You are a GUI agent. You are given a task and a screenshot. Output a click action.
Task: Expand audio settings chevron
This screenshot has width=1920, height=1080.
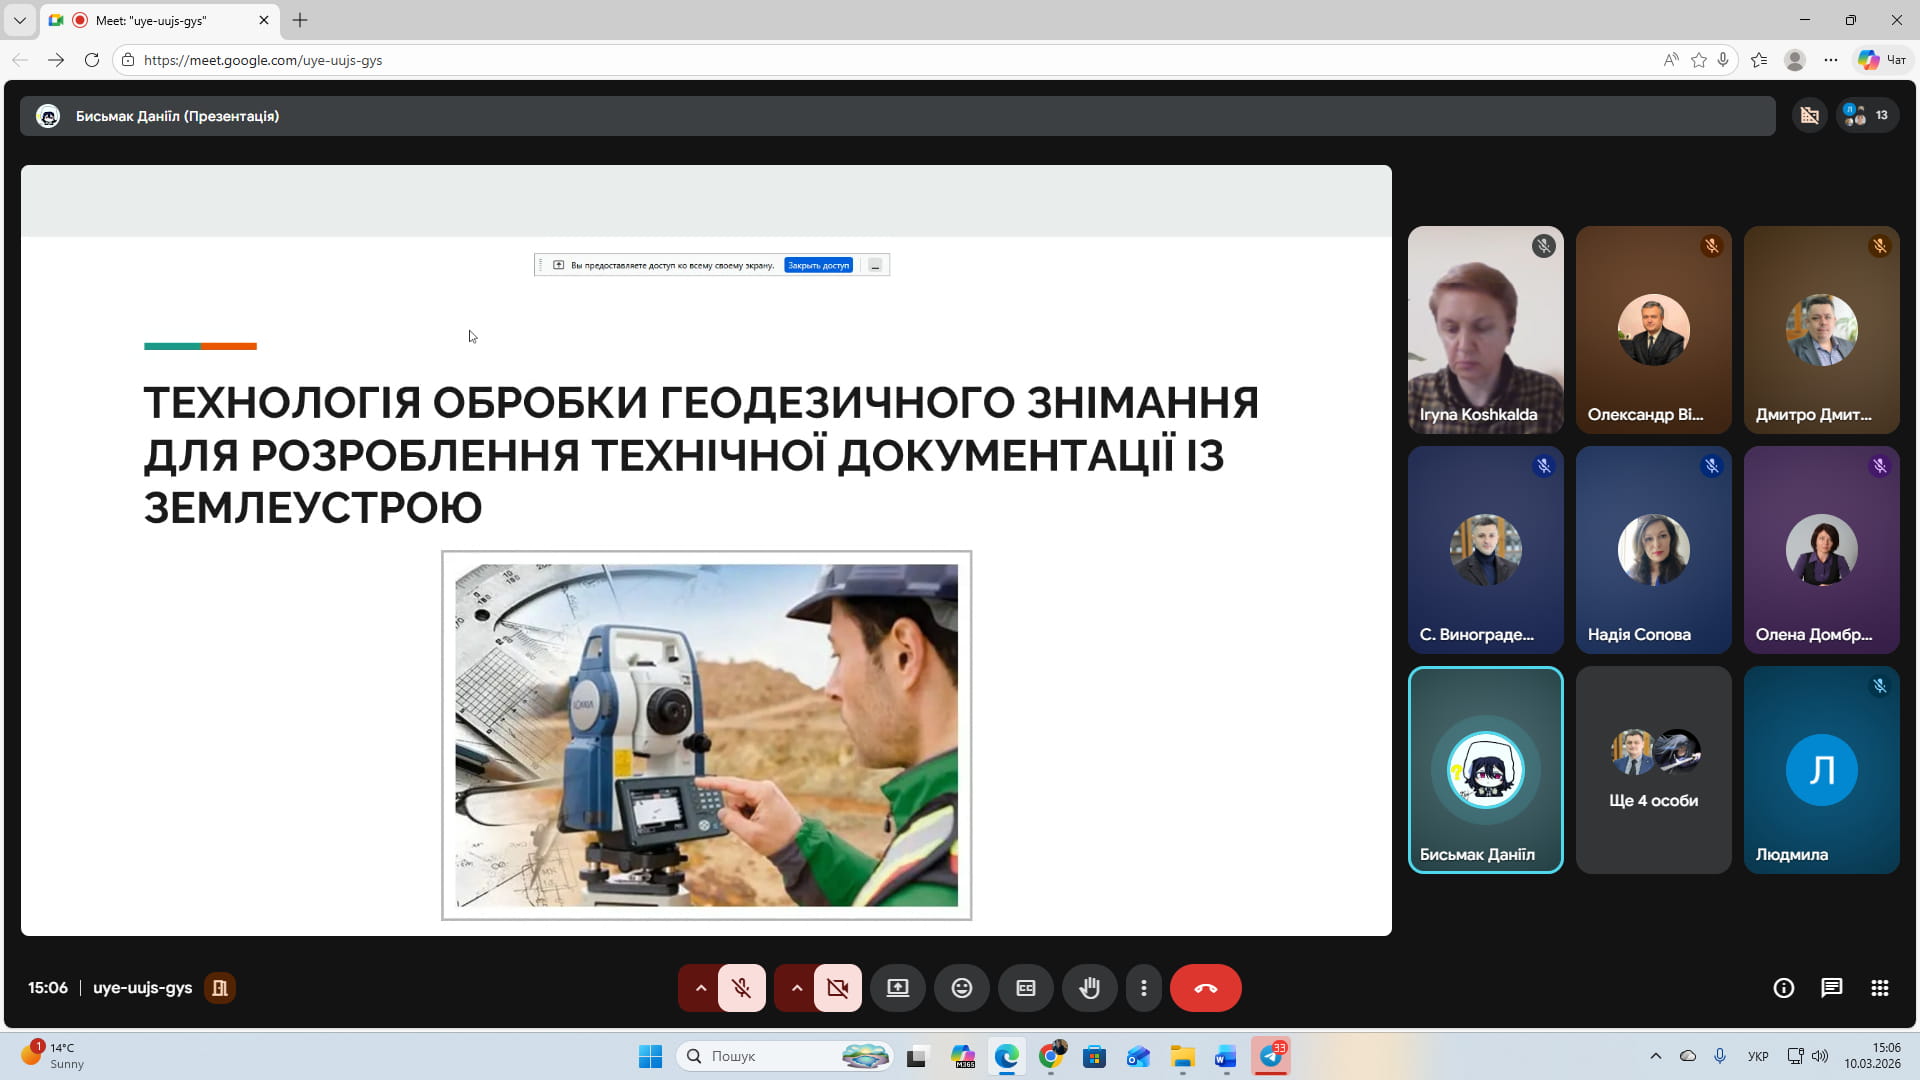coord(700,988)
